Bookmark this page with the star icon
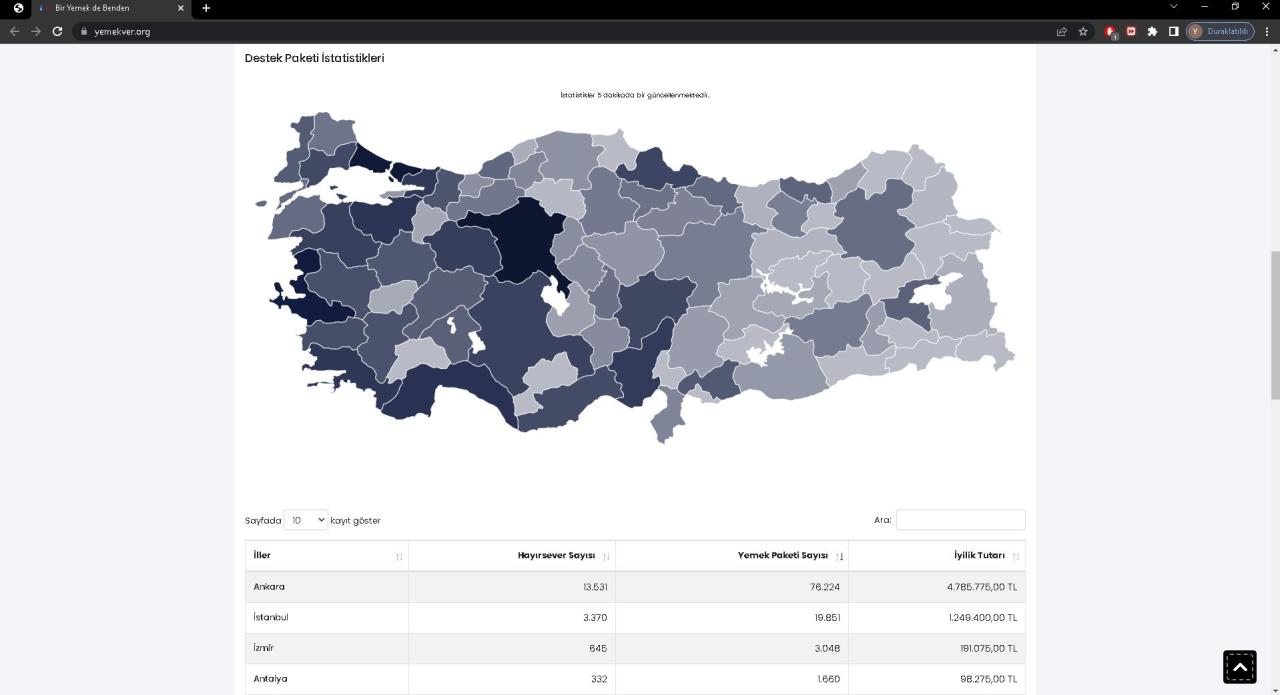 tap(1083, 31)
